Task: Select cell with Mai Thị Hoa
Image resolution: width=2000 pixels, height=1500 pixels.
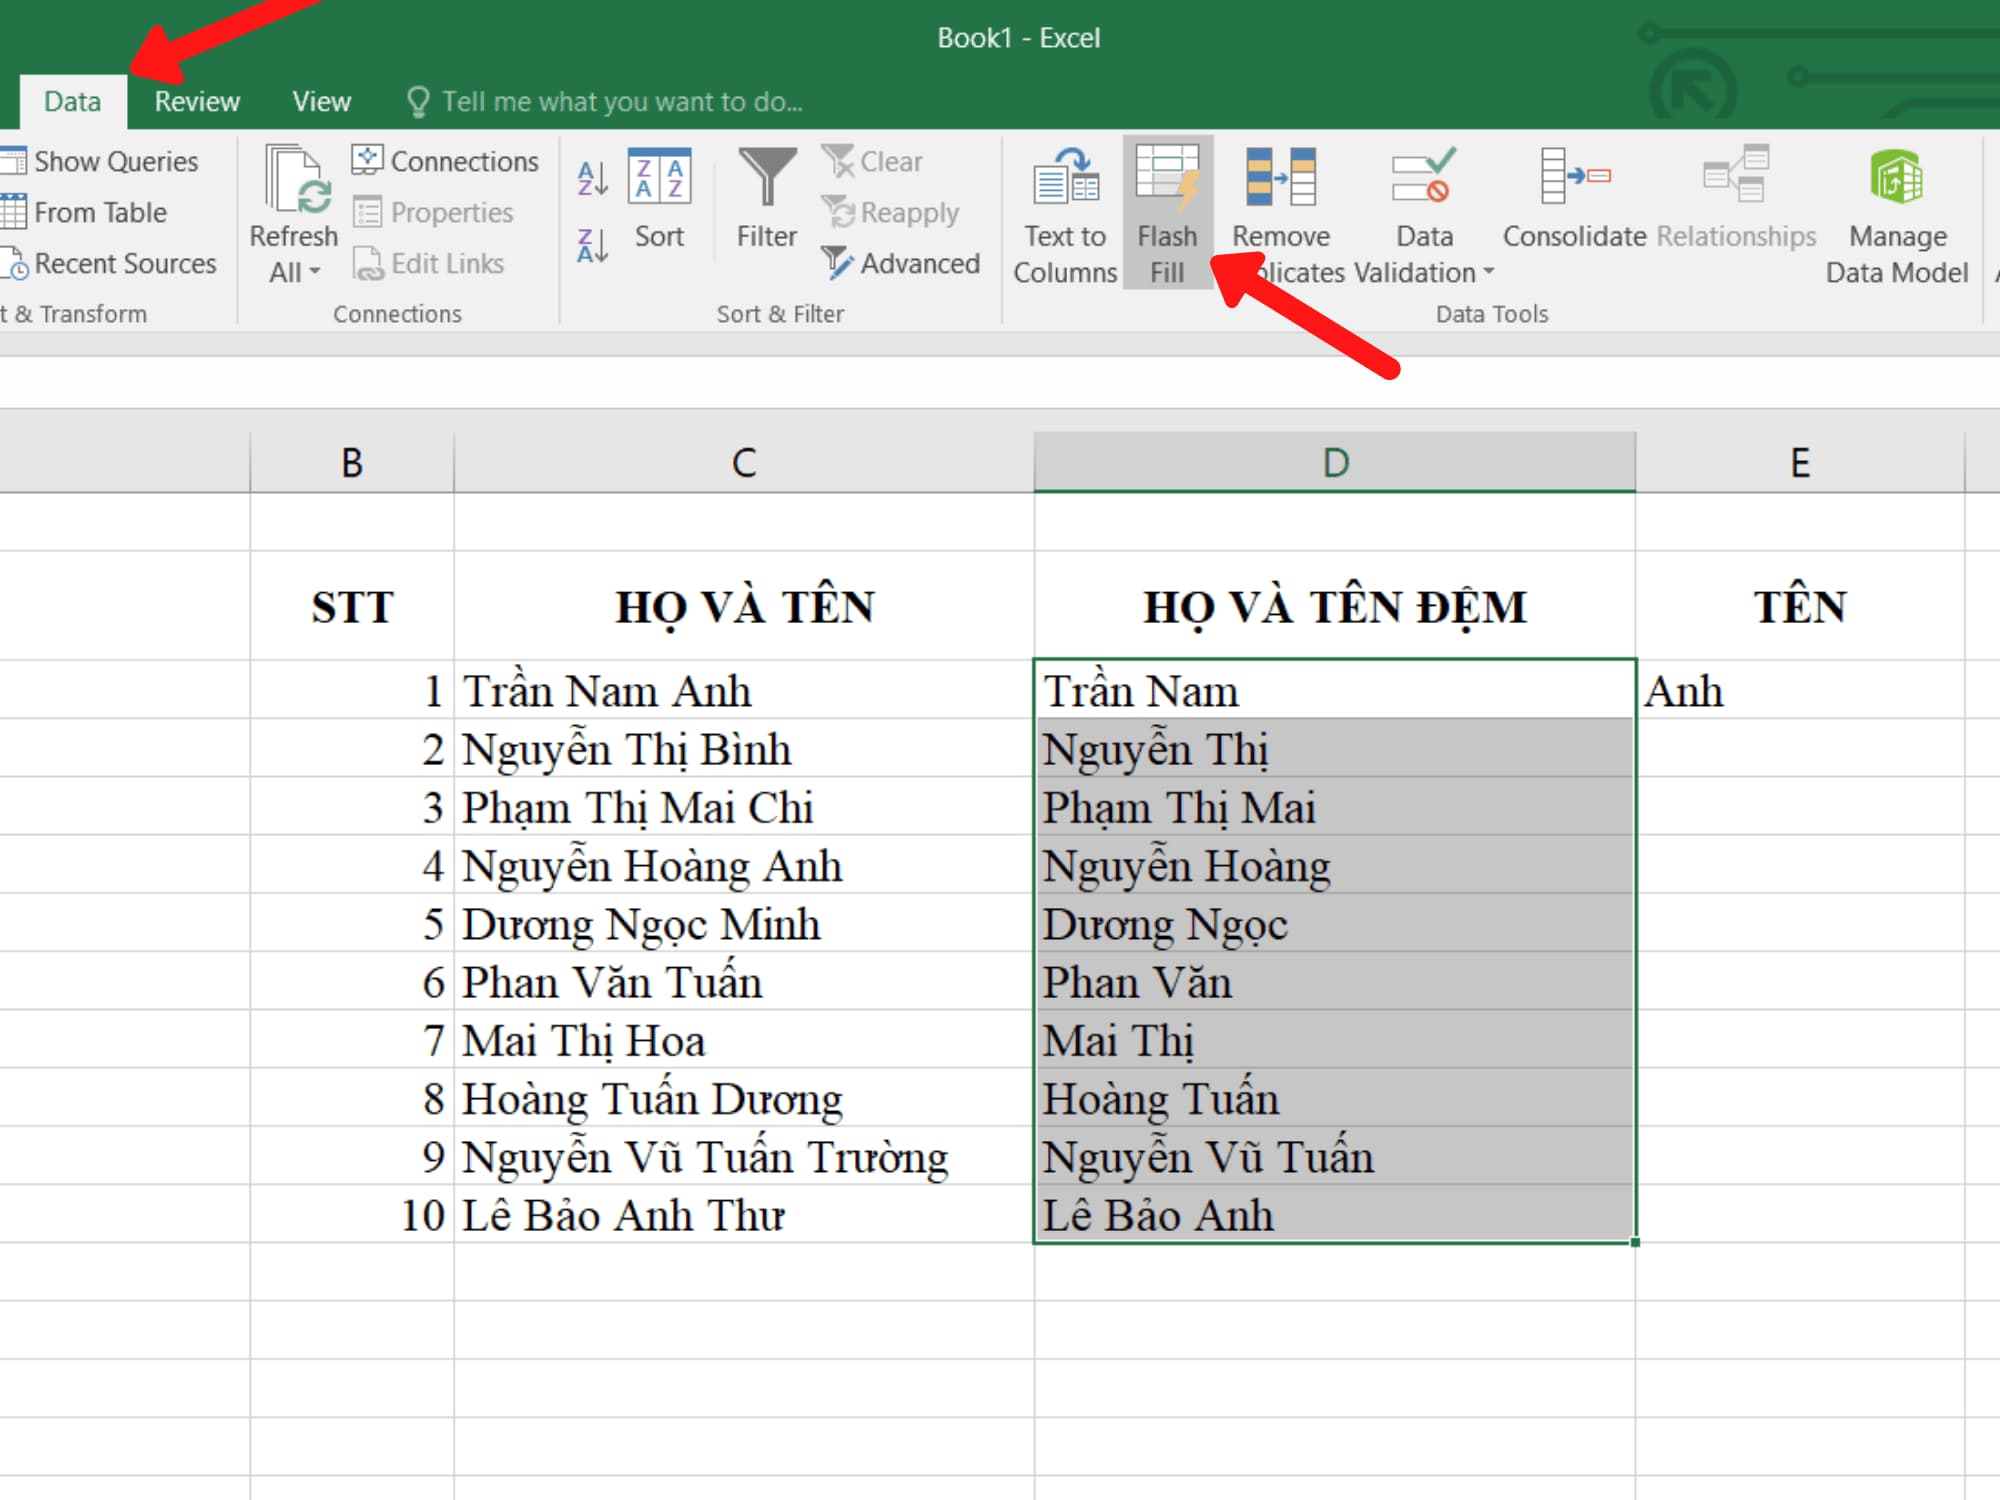Action: click(x=744, y=1039)
